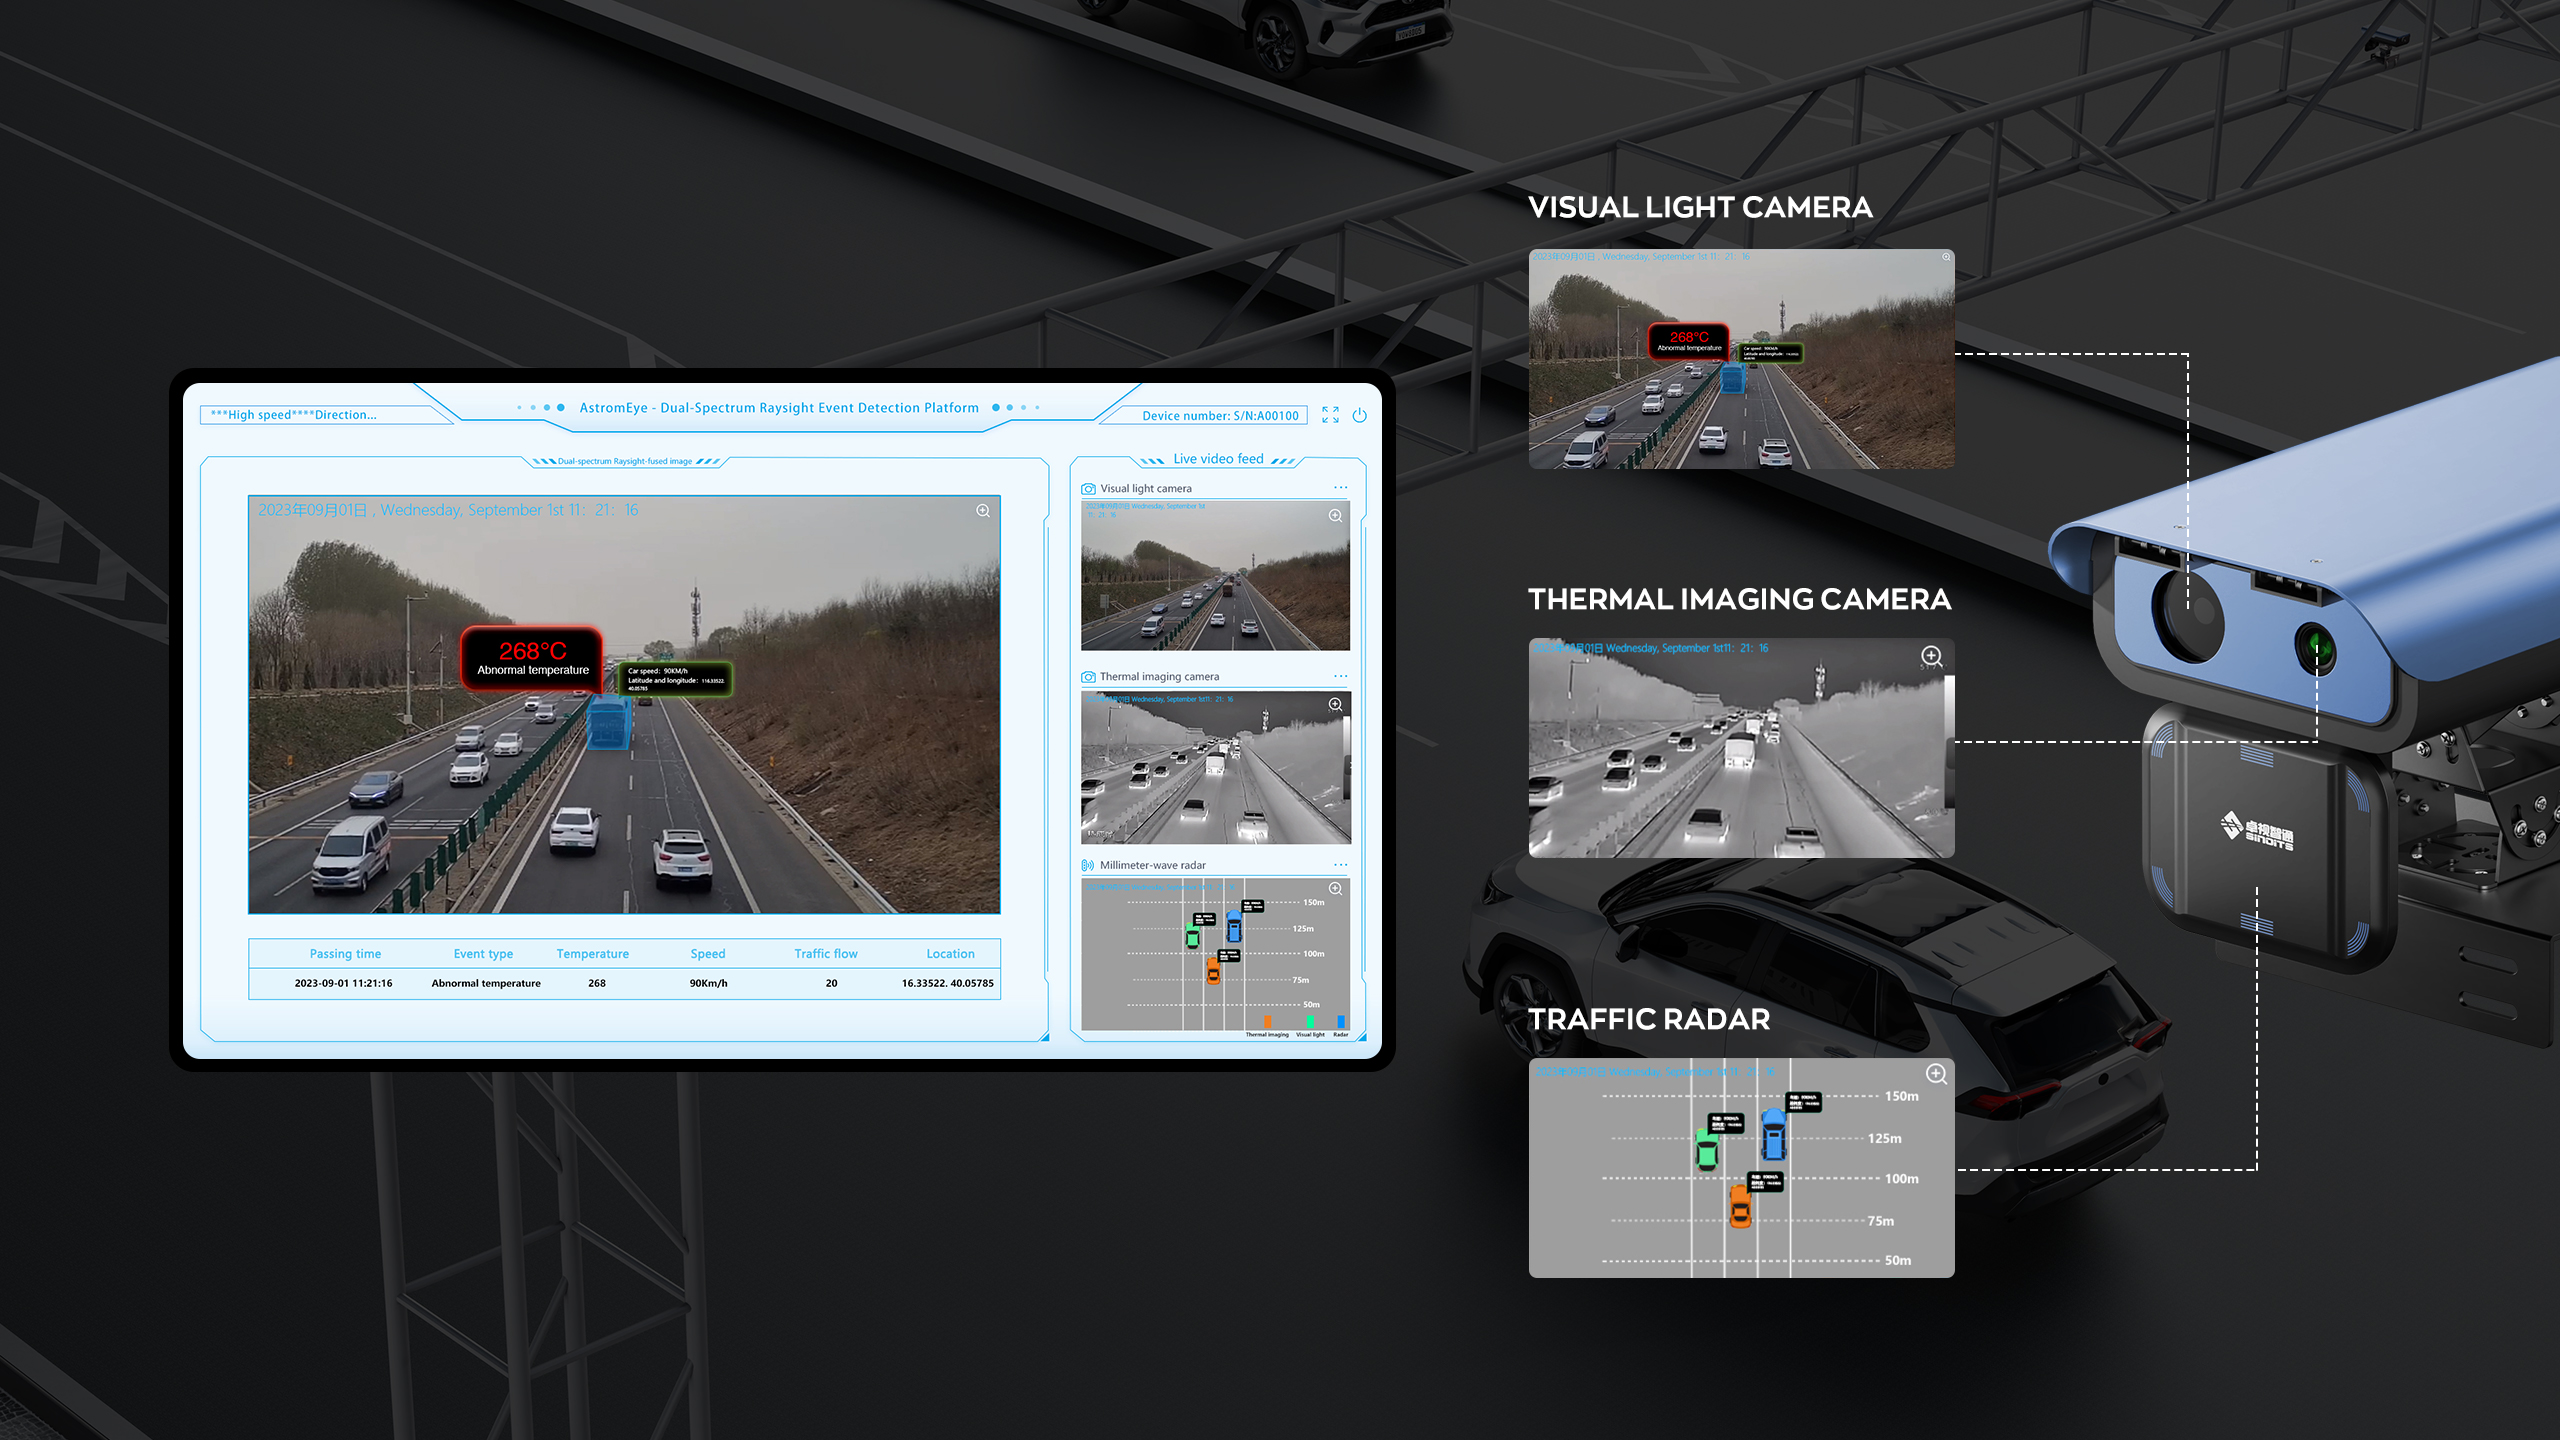This screenshot has height=1440, width=2560.
Task: Click radar wave icon beside Millimeter-wave radar label
Action: (x=1088, y=865)
